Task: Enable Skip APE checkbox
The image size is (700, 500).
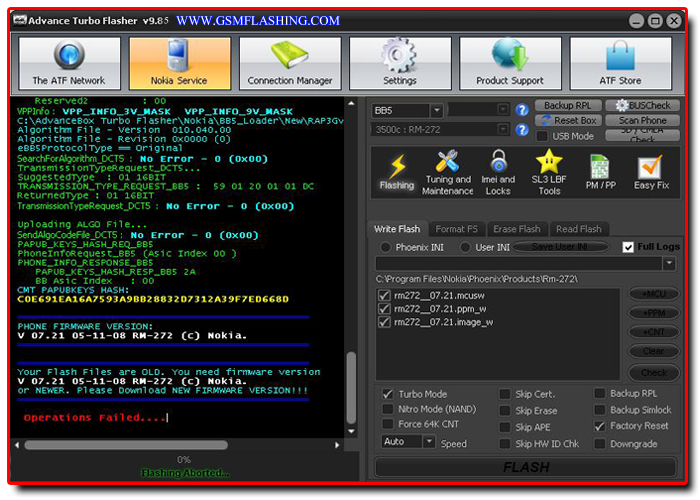Action: [x=505, y=427]
